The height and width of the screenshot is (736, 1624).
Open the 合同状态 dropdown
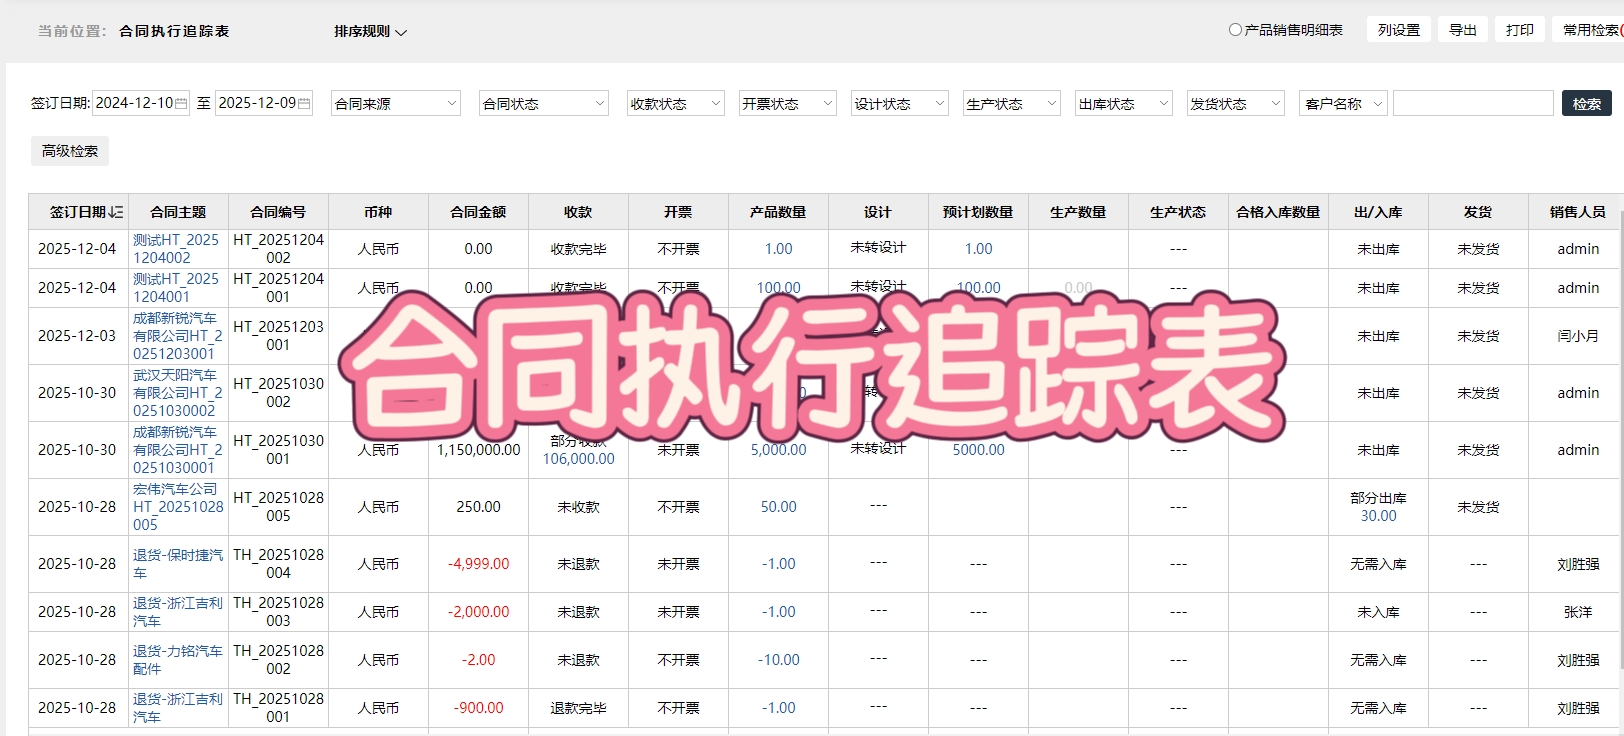point(544,103)
